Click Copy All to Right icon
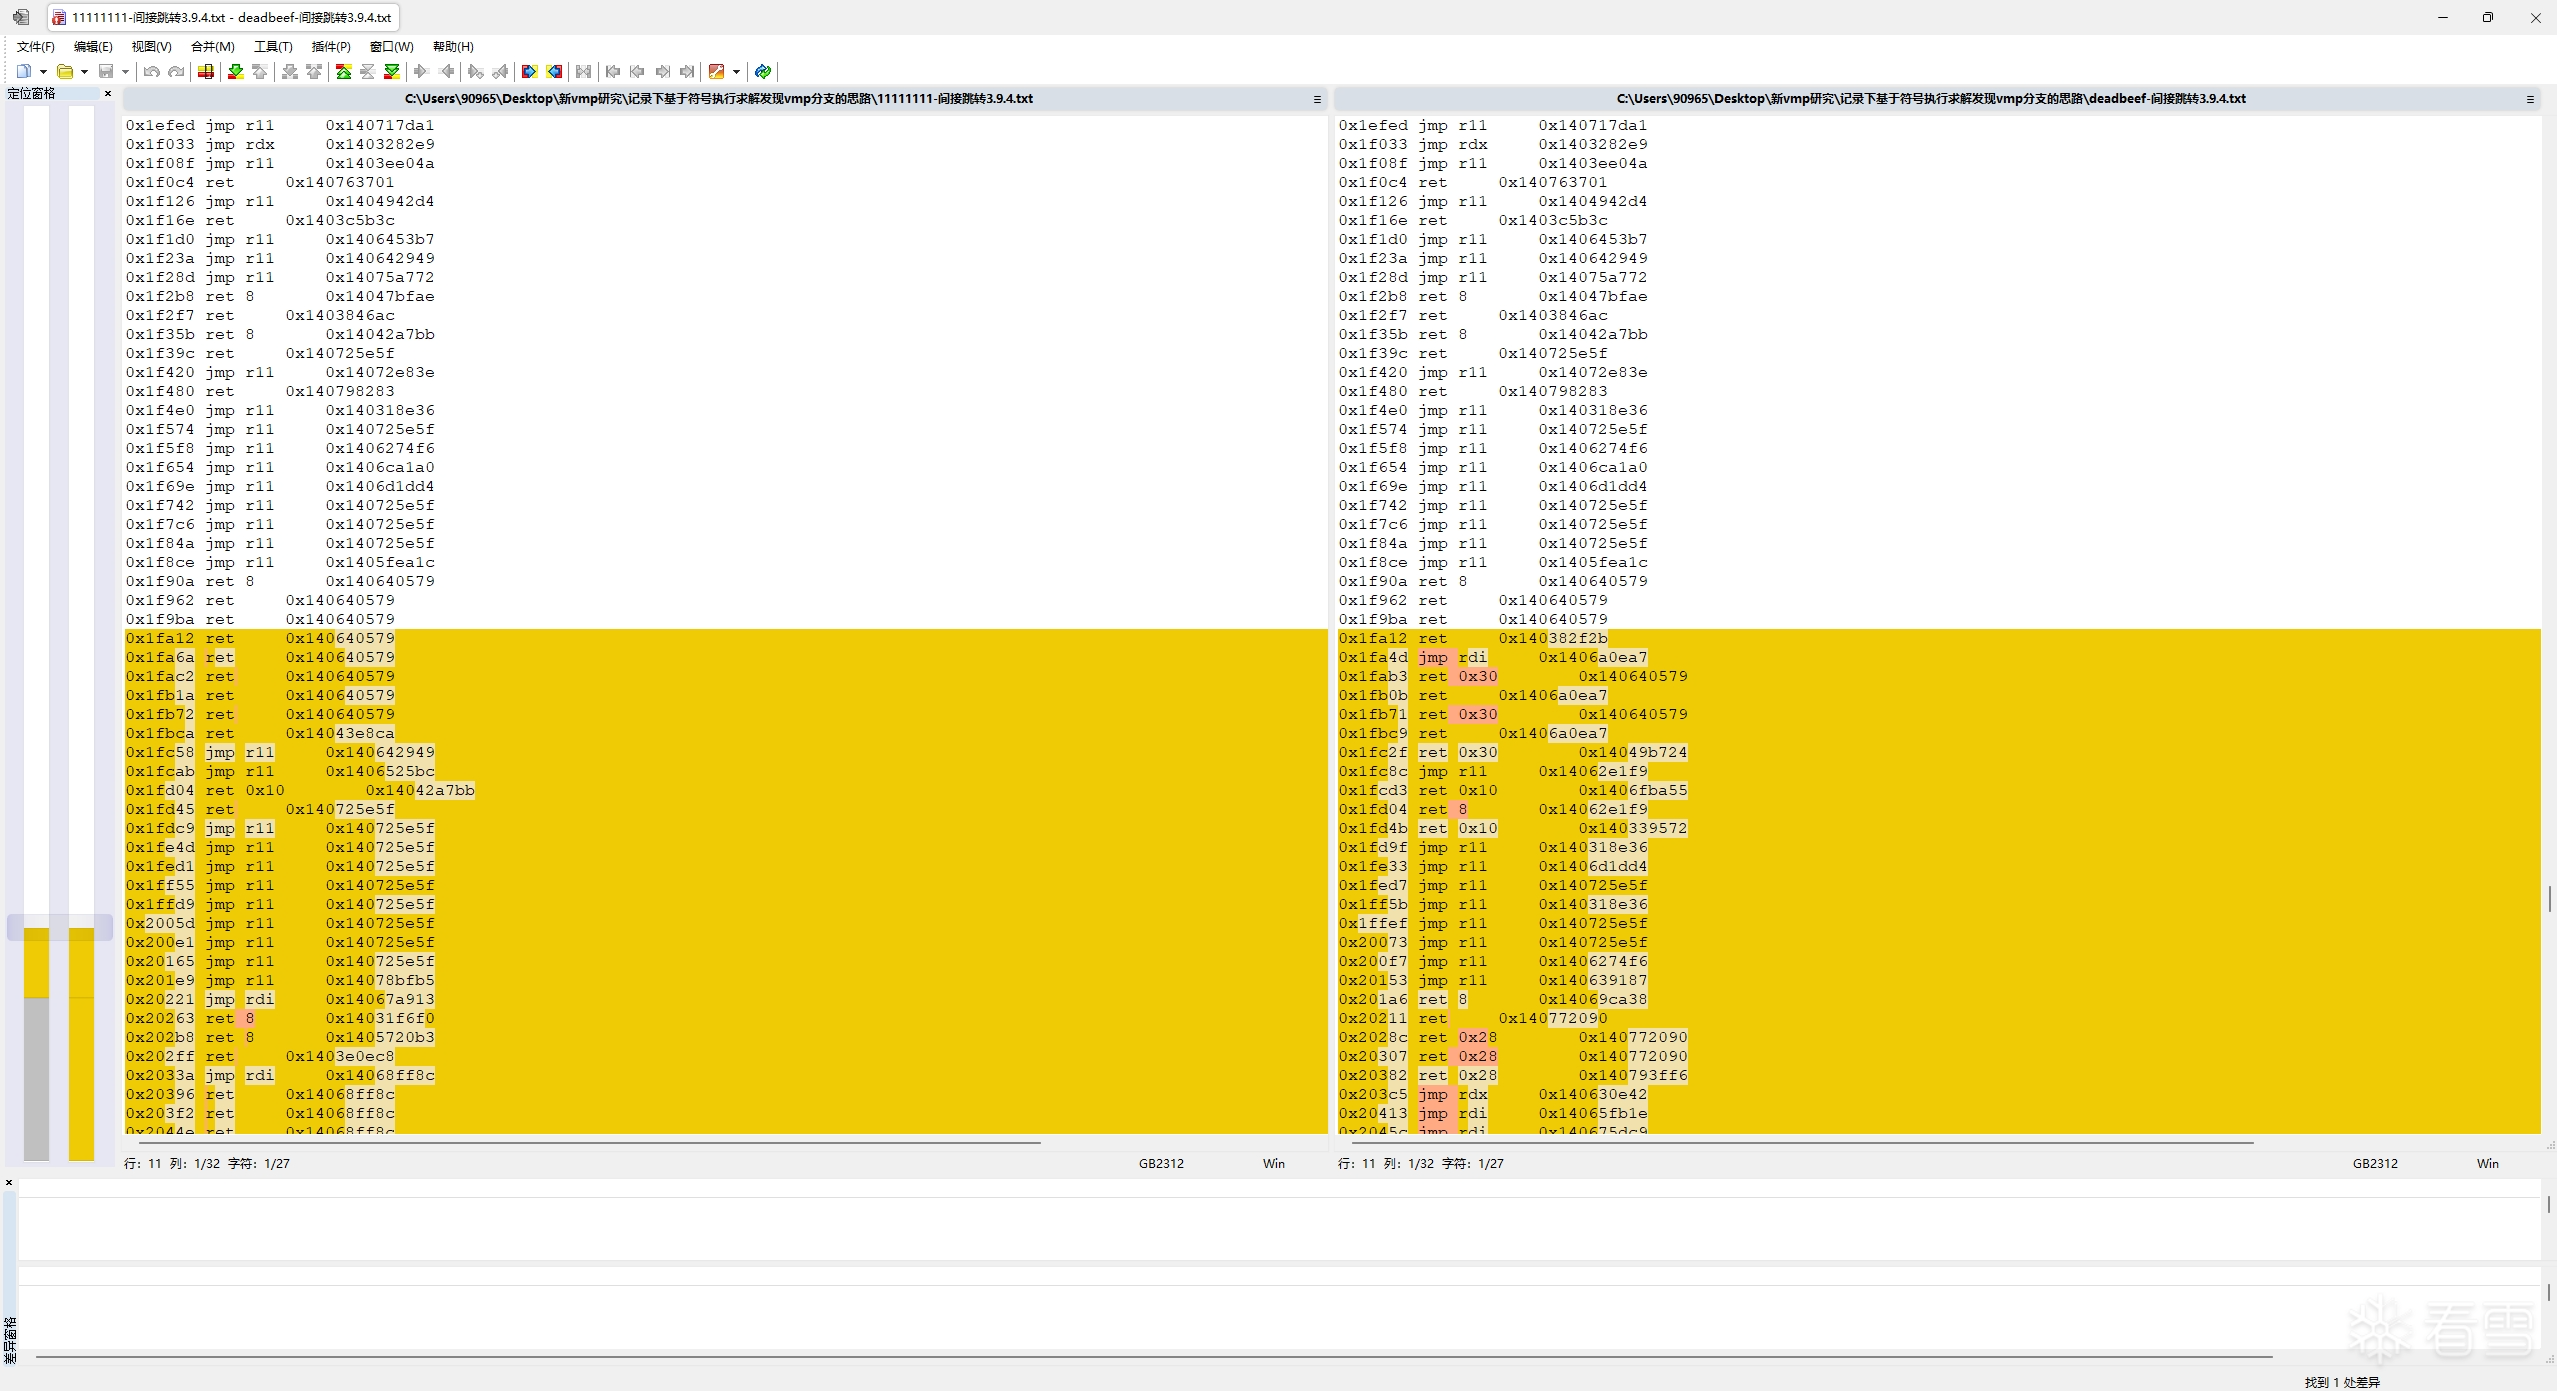The width and height of the screenshot is (2557, 1391). pyautogui.click(x=529, y=71)
